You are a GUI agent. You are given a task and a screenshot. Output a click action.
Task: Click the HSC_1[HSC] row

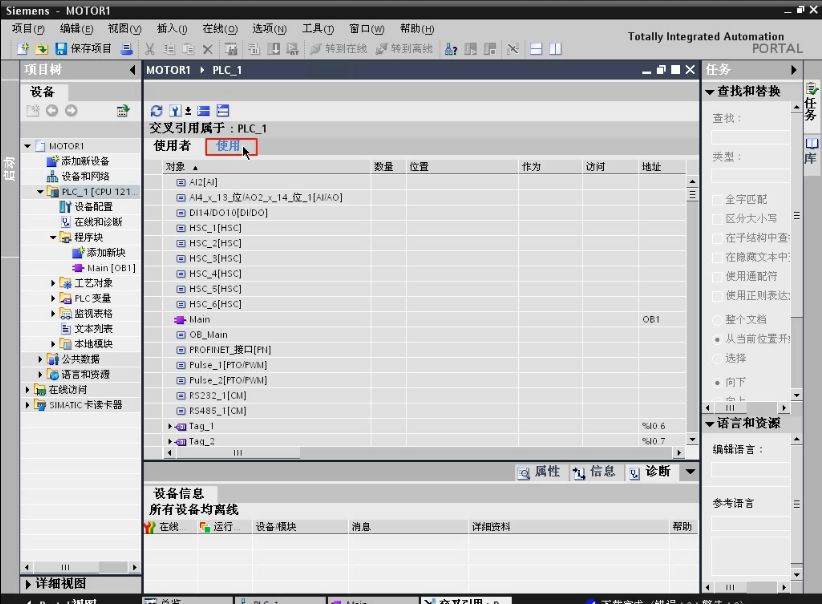tap(415, 228)
